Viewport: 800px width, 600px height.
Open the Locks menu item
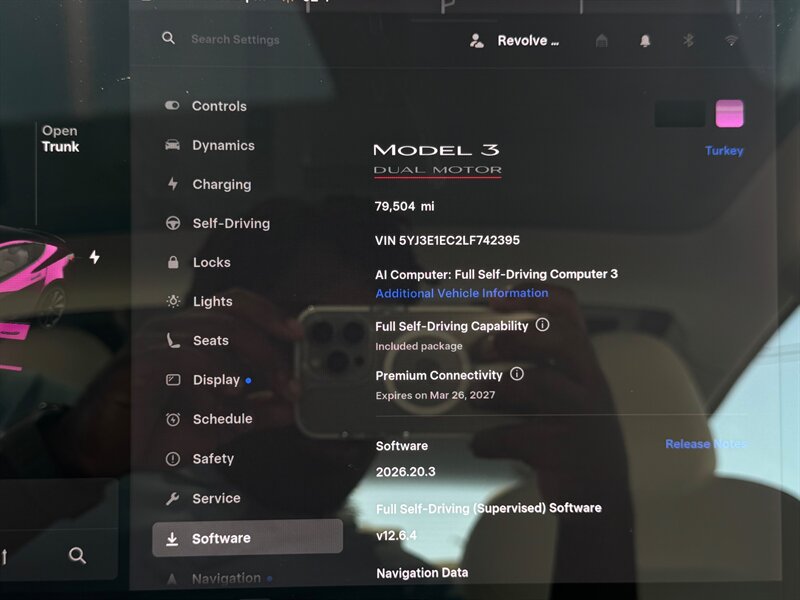[x=211, y=262]
